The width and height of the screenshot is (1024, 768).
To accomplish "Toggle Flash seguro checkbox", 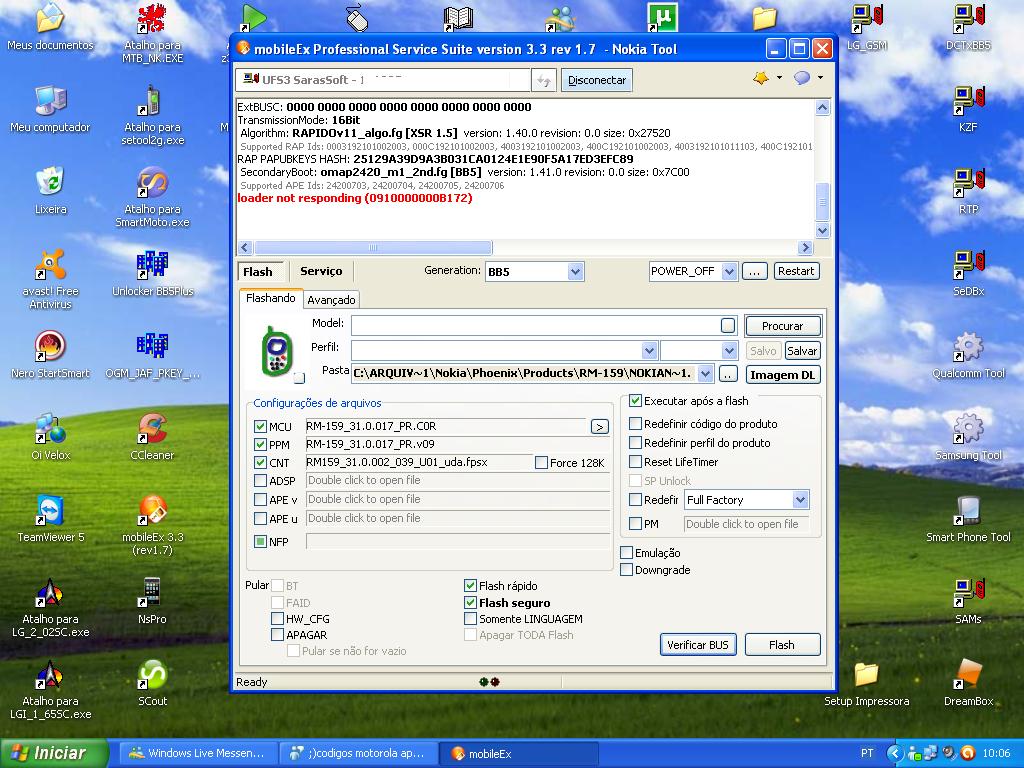I will click(x=470, y=603).
